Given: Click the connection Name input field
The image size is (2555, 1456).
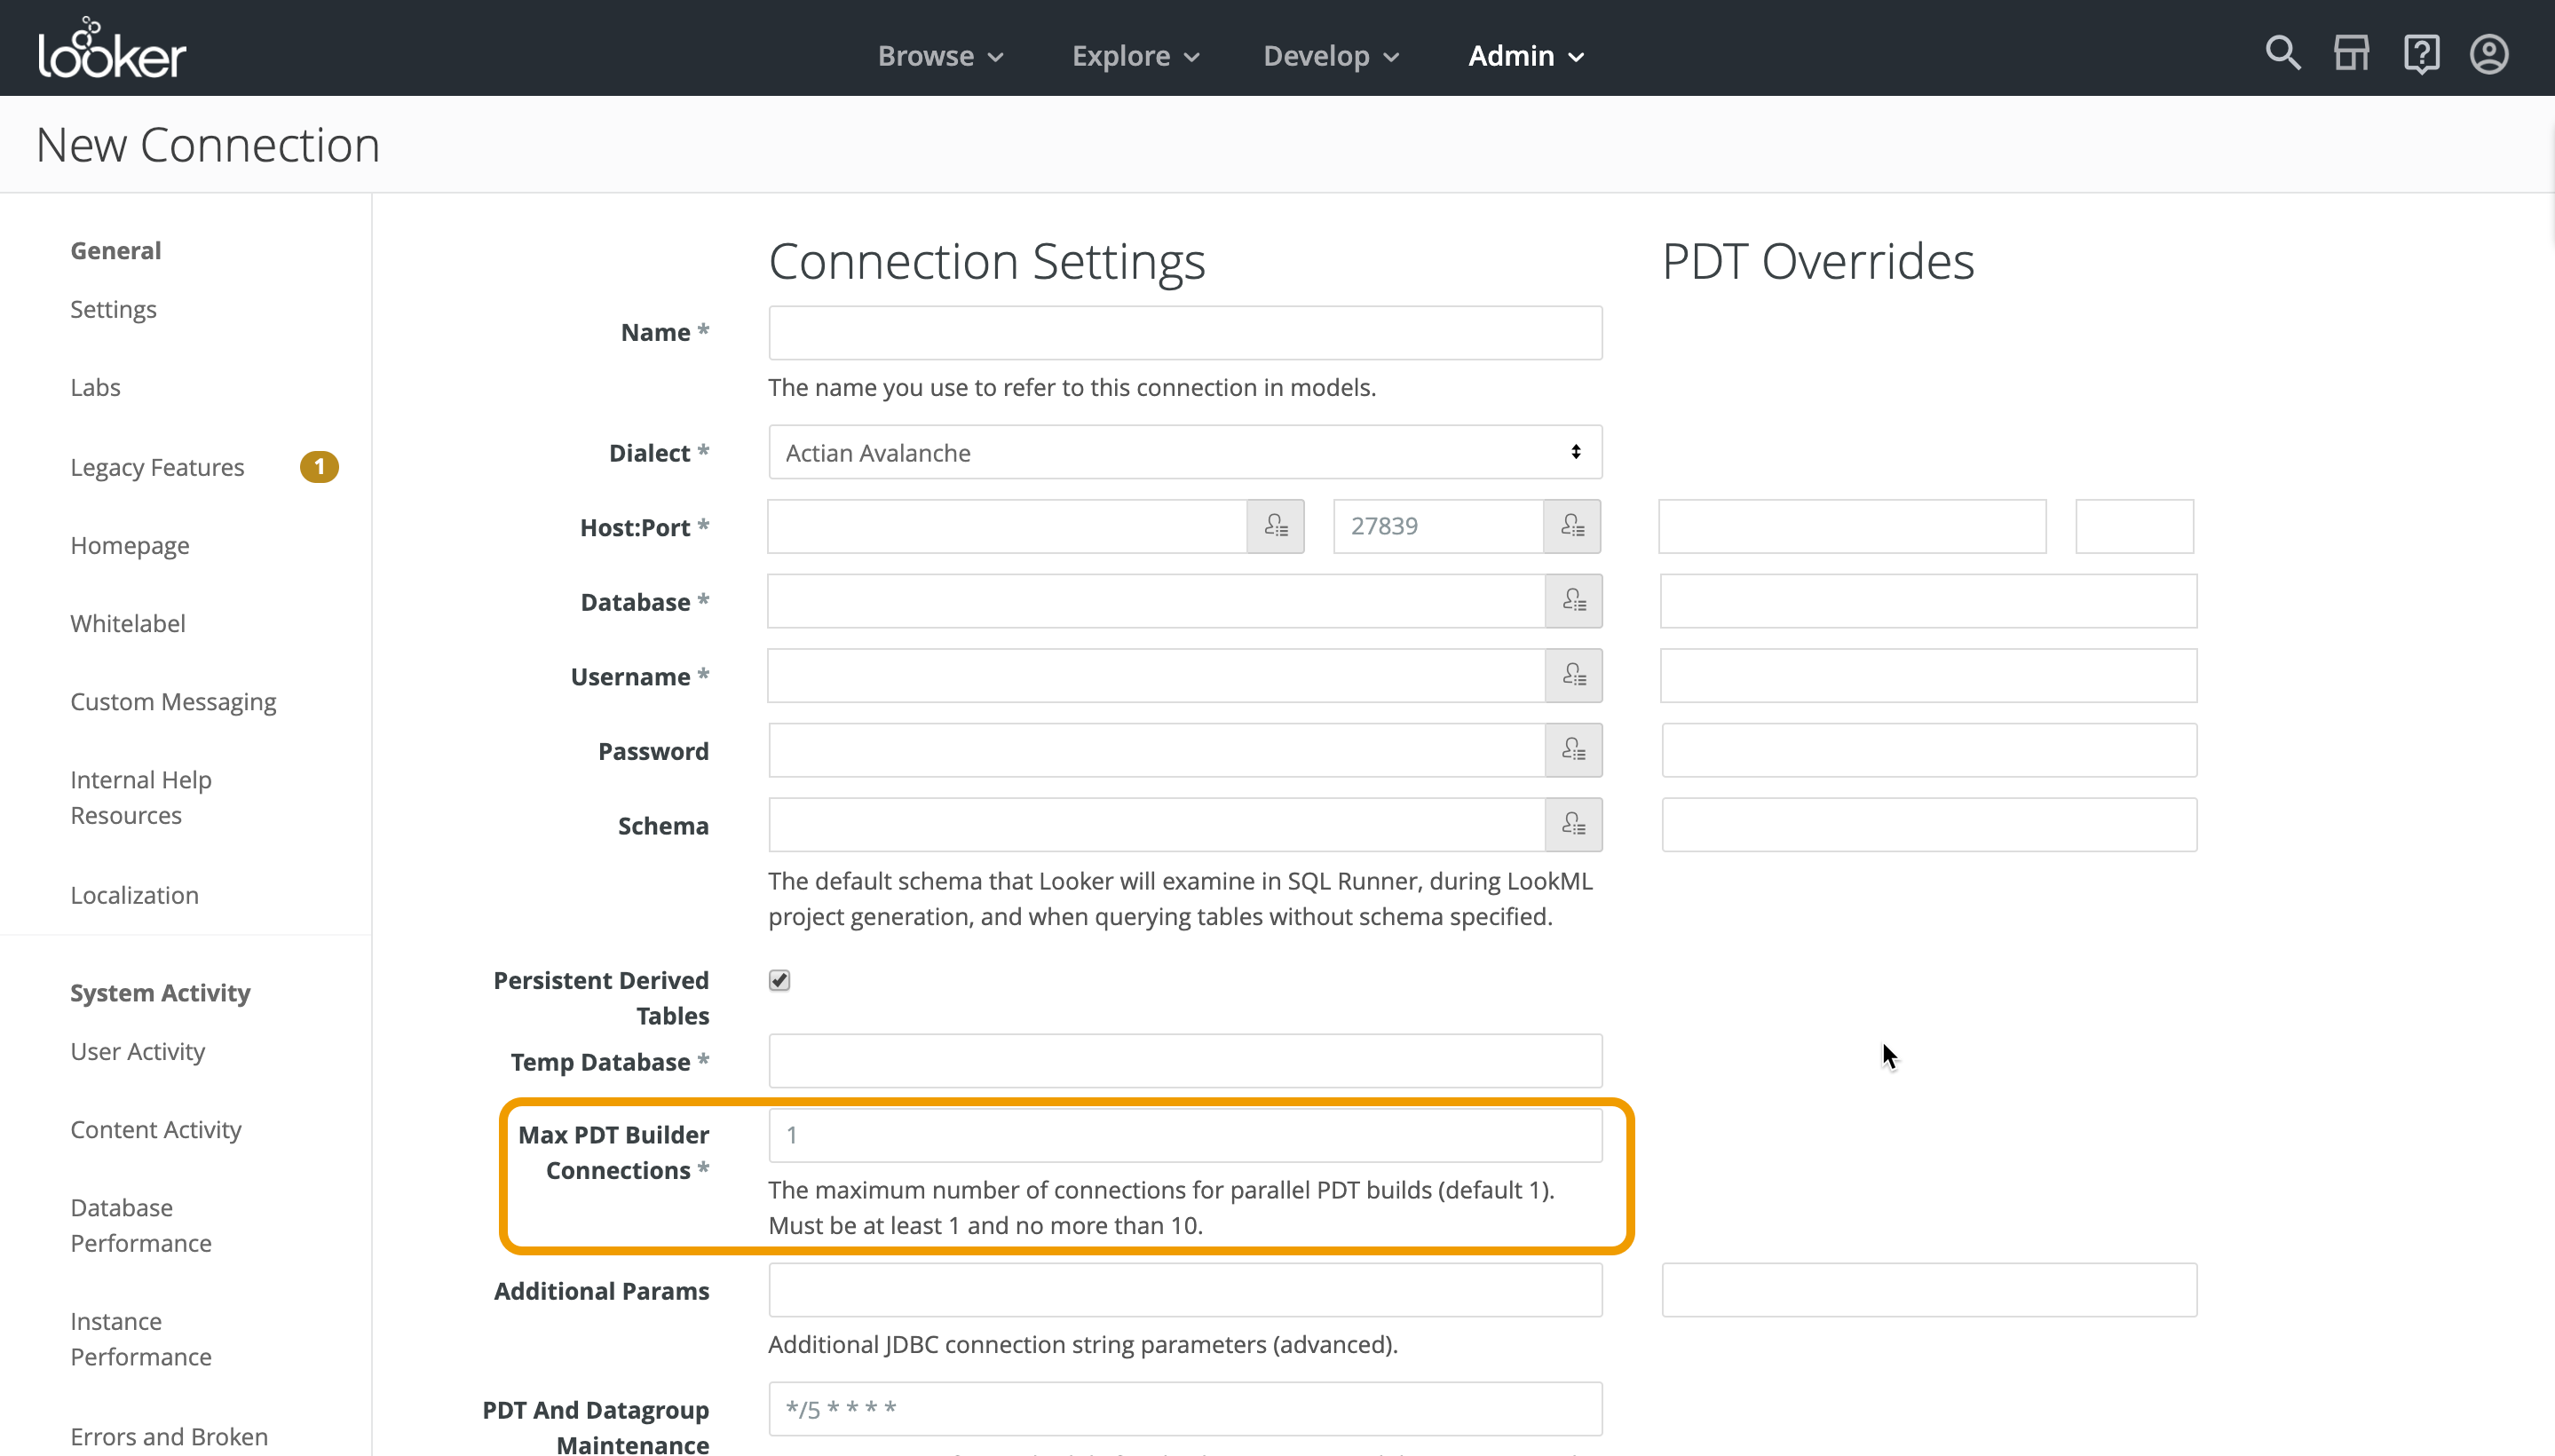Looking at the screenshot, I should coord(1184,333).
